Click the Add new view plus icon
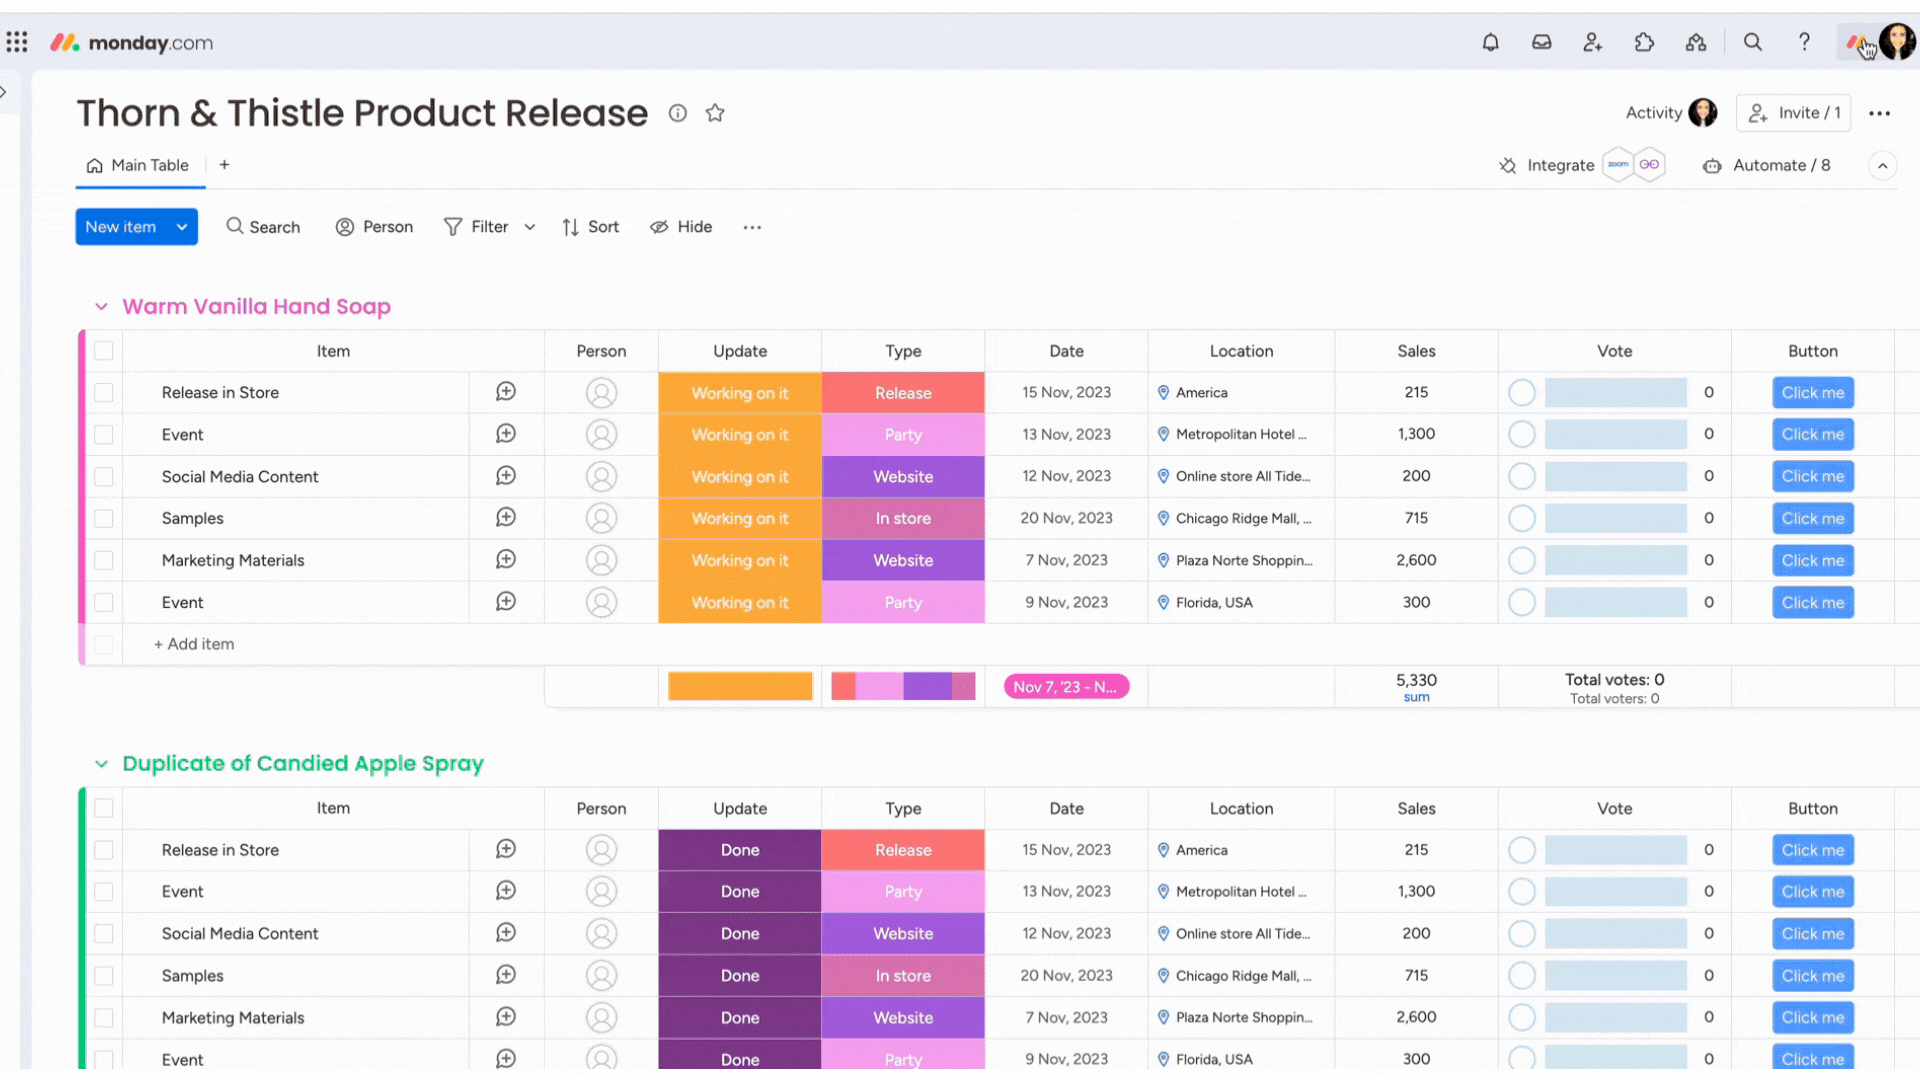Screen dimensions: 1920x1080 pyautogui.click(x=224, y=164)
